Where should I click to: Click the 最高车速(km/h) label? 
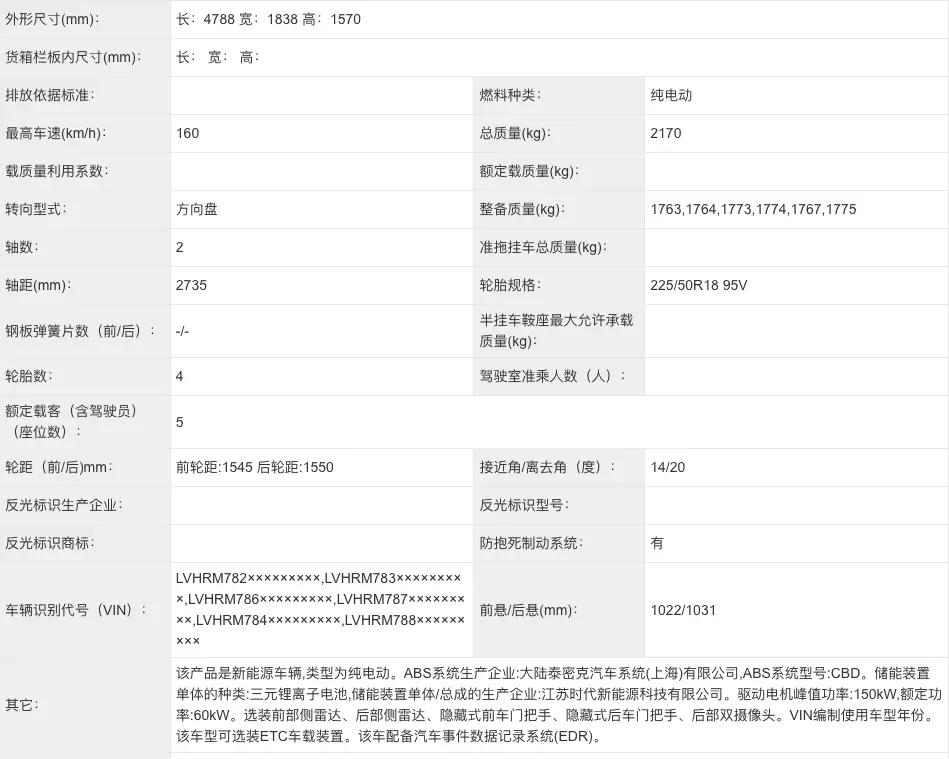tap(56, 133)
